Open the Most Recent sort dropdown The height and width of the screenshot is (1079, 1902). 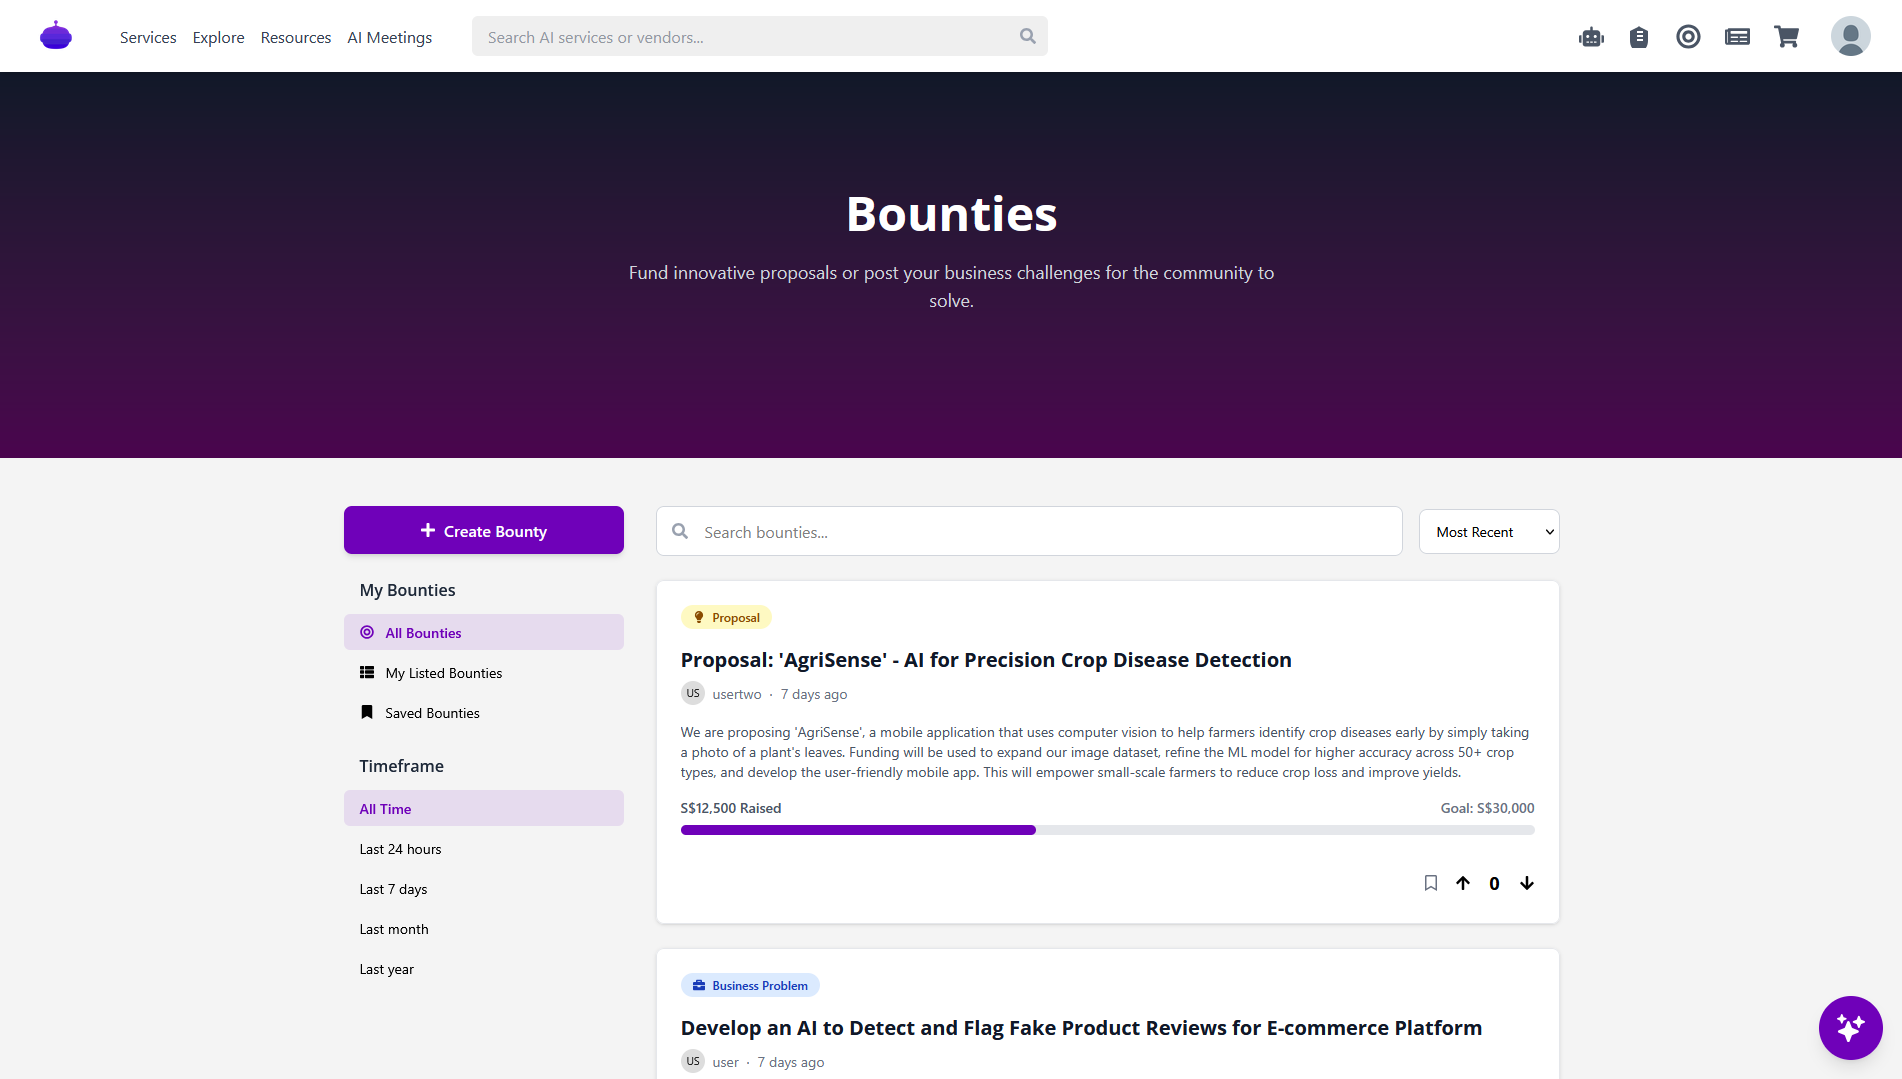point(1488,531)
